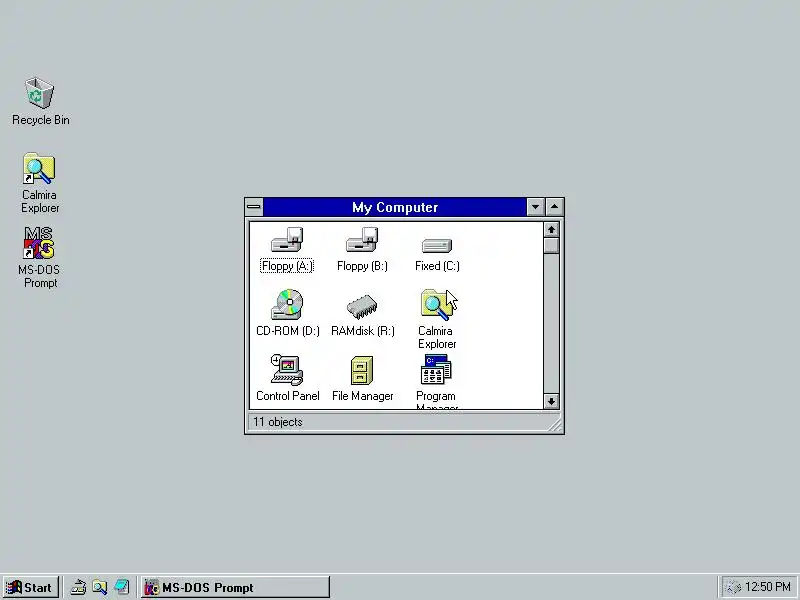The image size is (800, 600).
Task: Click the quick-launch explorer magnifier icon in taskbar
Action: tap(100, 587)
